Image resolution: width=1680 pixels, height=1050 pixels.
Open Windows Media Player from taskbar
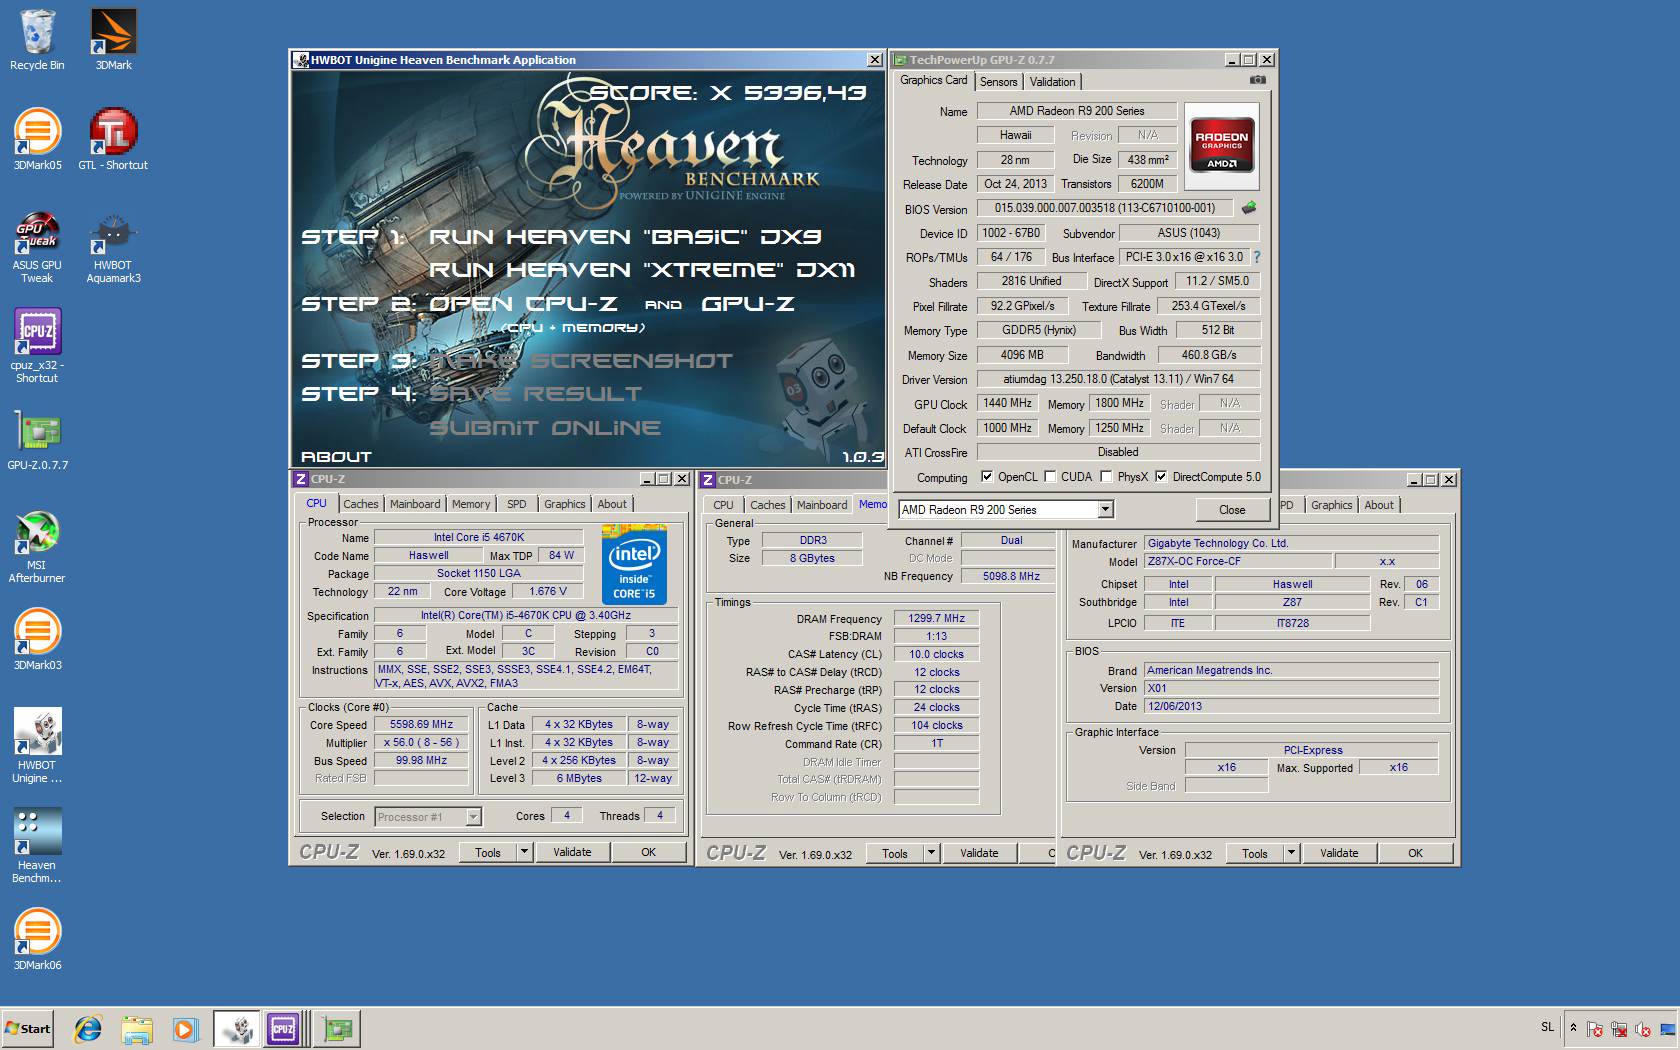(x=185, y=1028)
